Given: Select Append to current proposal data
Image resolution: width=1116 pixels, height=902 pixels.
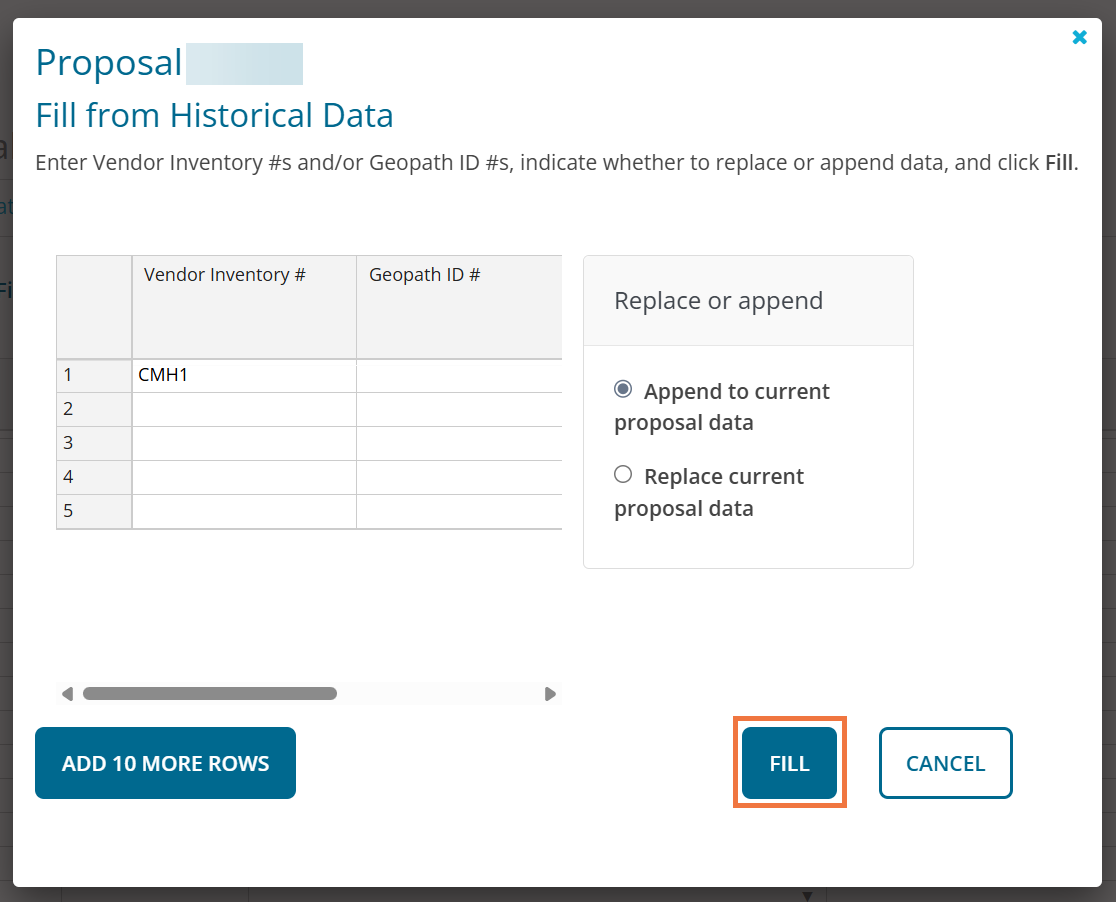Looking at the screenshot, I should click(x=623, y=389).
